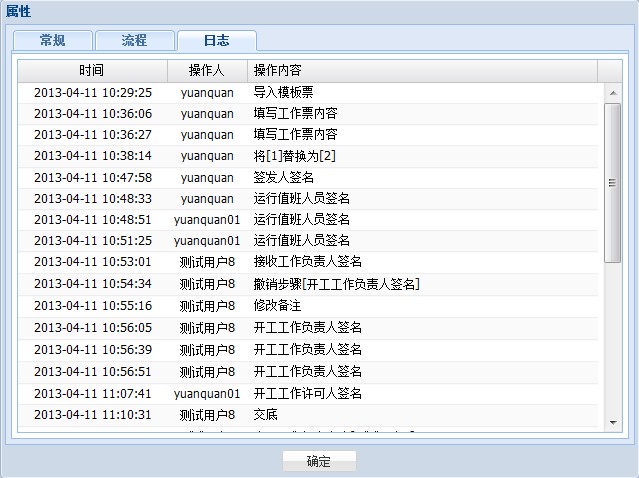Select the 日志 tab
The image size is (639, 478).
tap(216, 41)
